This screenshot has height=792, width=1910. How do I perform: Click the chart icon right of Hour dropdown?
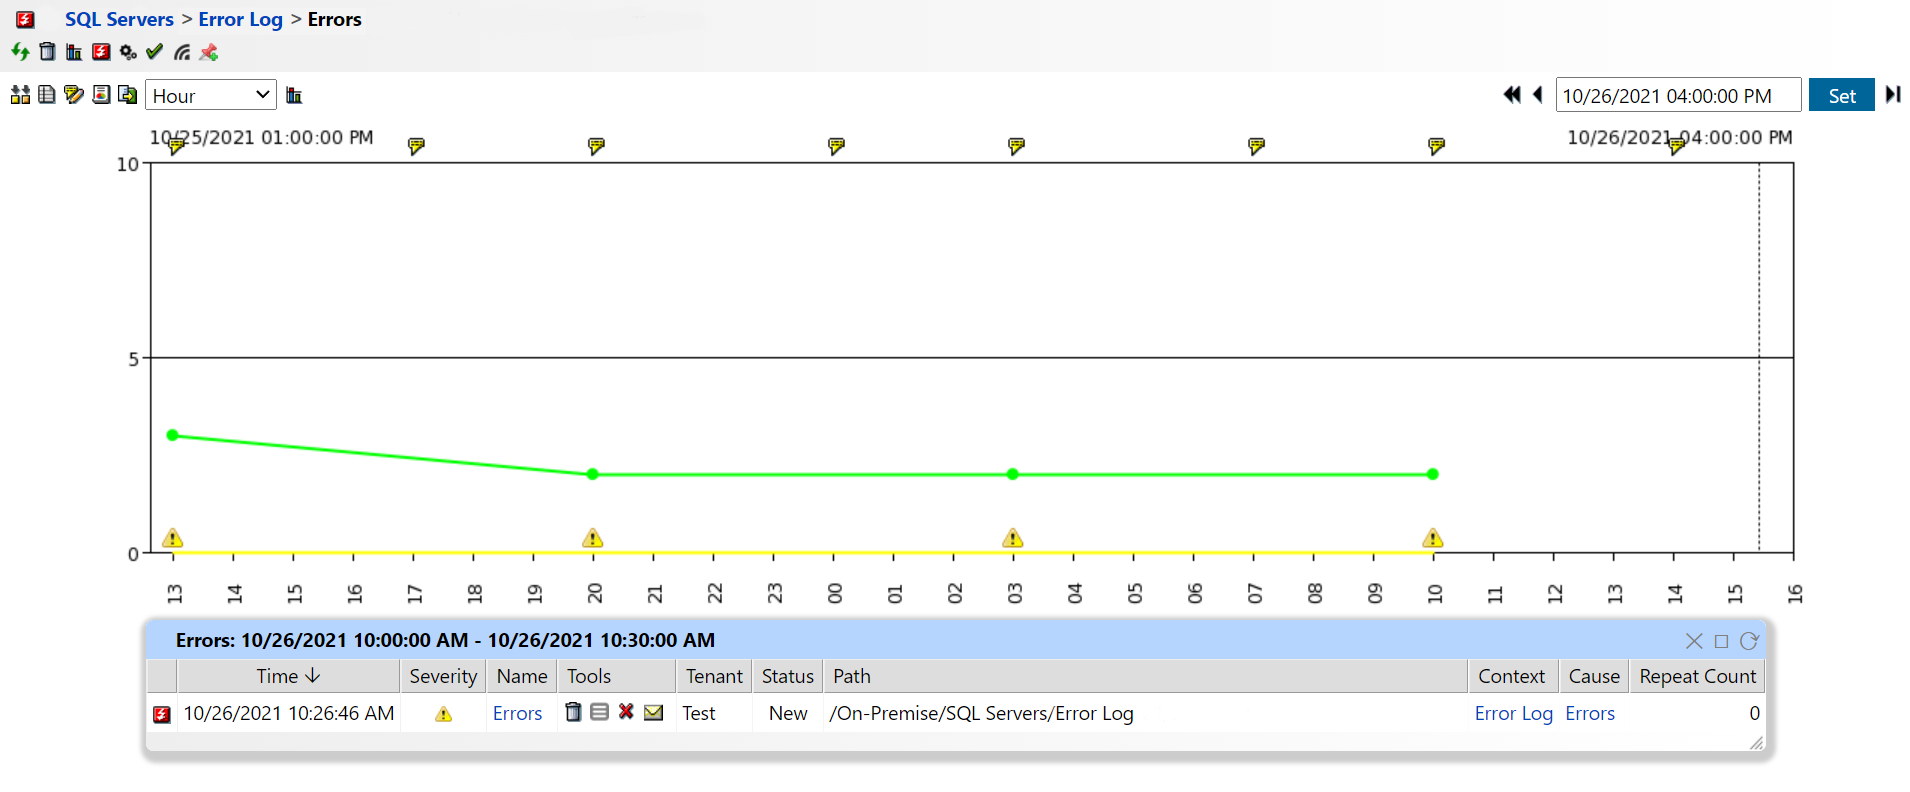[294, 95]
